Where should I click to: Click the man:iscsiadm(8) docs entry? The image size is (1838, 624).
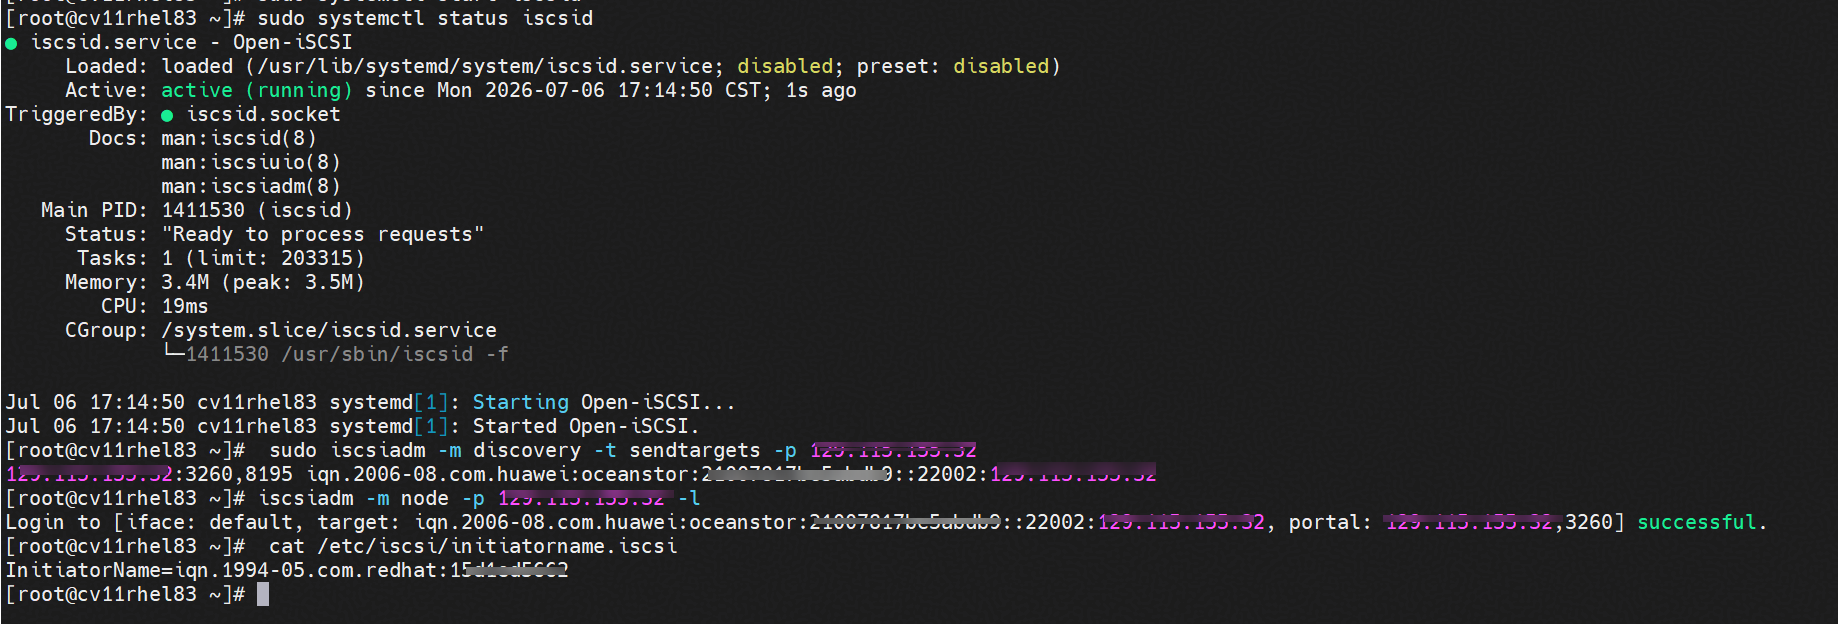[x=251, y=186]
